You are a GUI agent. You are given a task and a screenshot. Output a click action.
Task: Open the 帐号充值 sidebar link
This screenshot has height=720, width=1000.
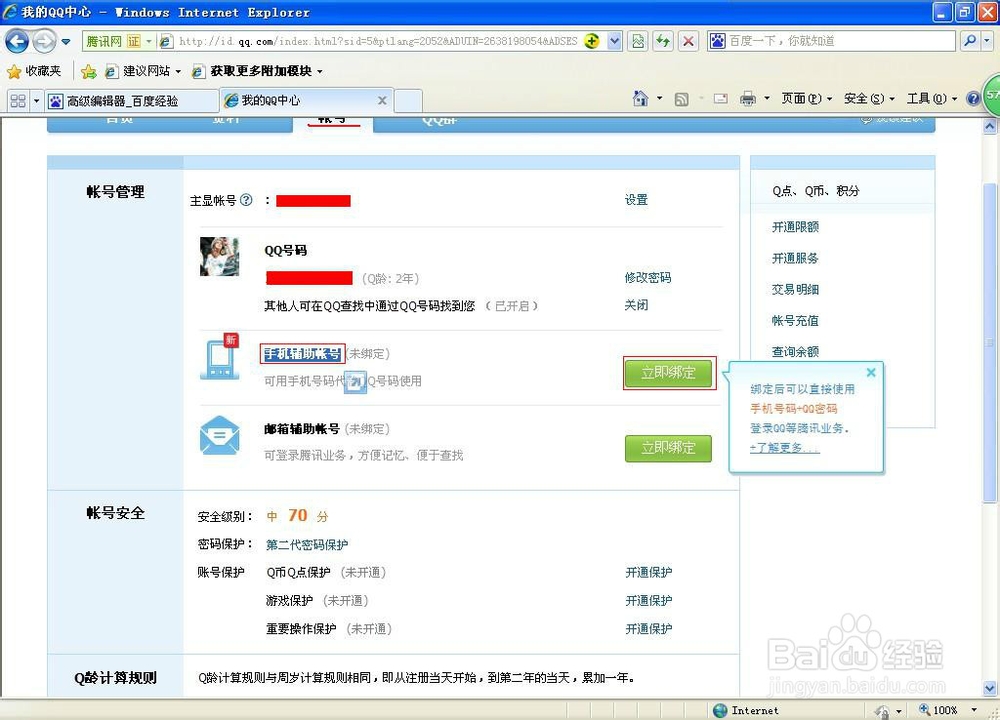(x=795, y=320)
